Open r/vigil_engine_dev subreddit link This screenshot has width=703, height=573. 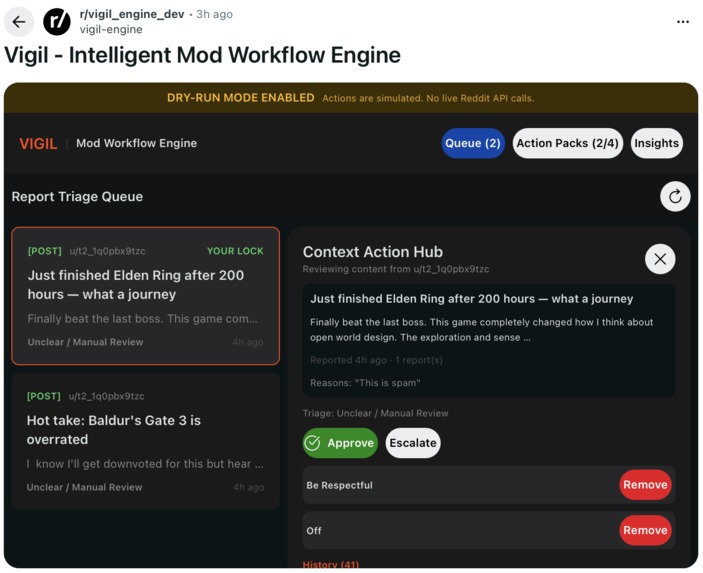[132, 14]
